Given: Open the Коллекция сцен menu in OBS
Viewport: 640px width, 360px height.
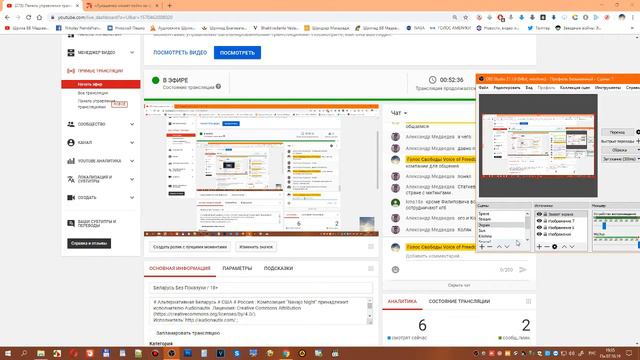Looking at the screenshot, I should pyautogui.click(x=575, y=88).
